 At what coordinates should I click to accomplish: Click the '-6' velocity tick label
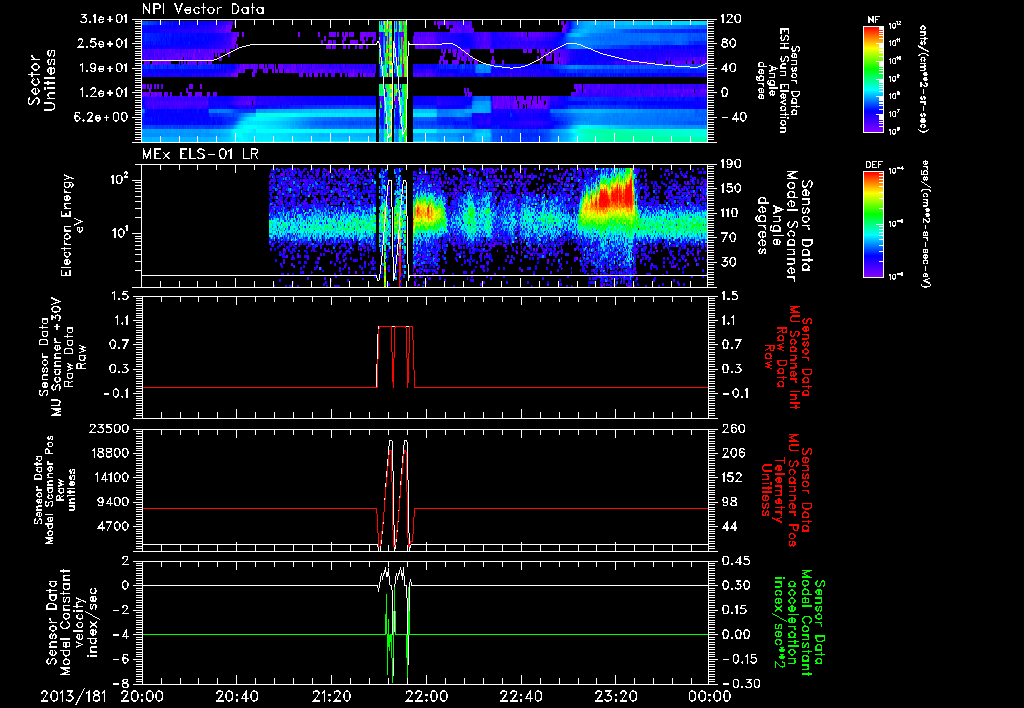(x=123, y=659)
